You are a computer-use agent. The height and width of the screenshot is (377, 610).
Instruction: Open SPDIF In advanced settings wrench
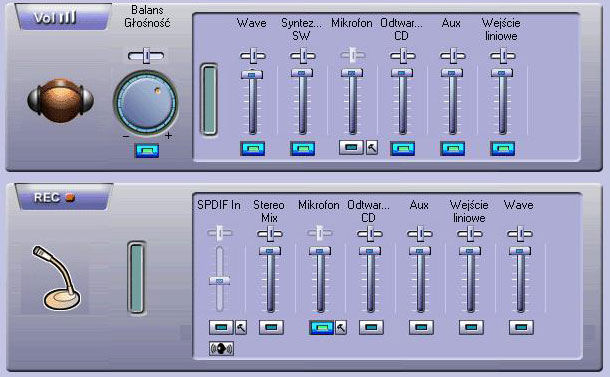(241, 328)
